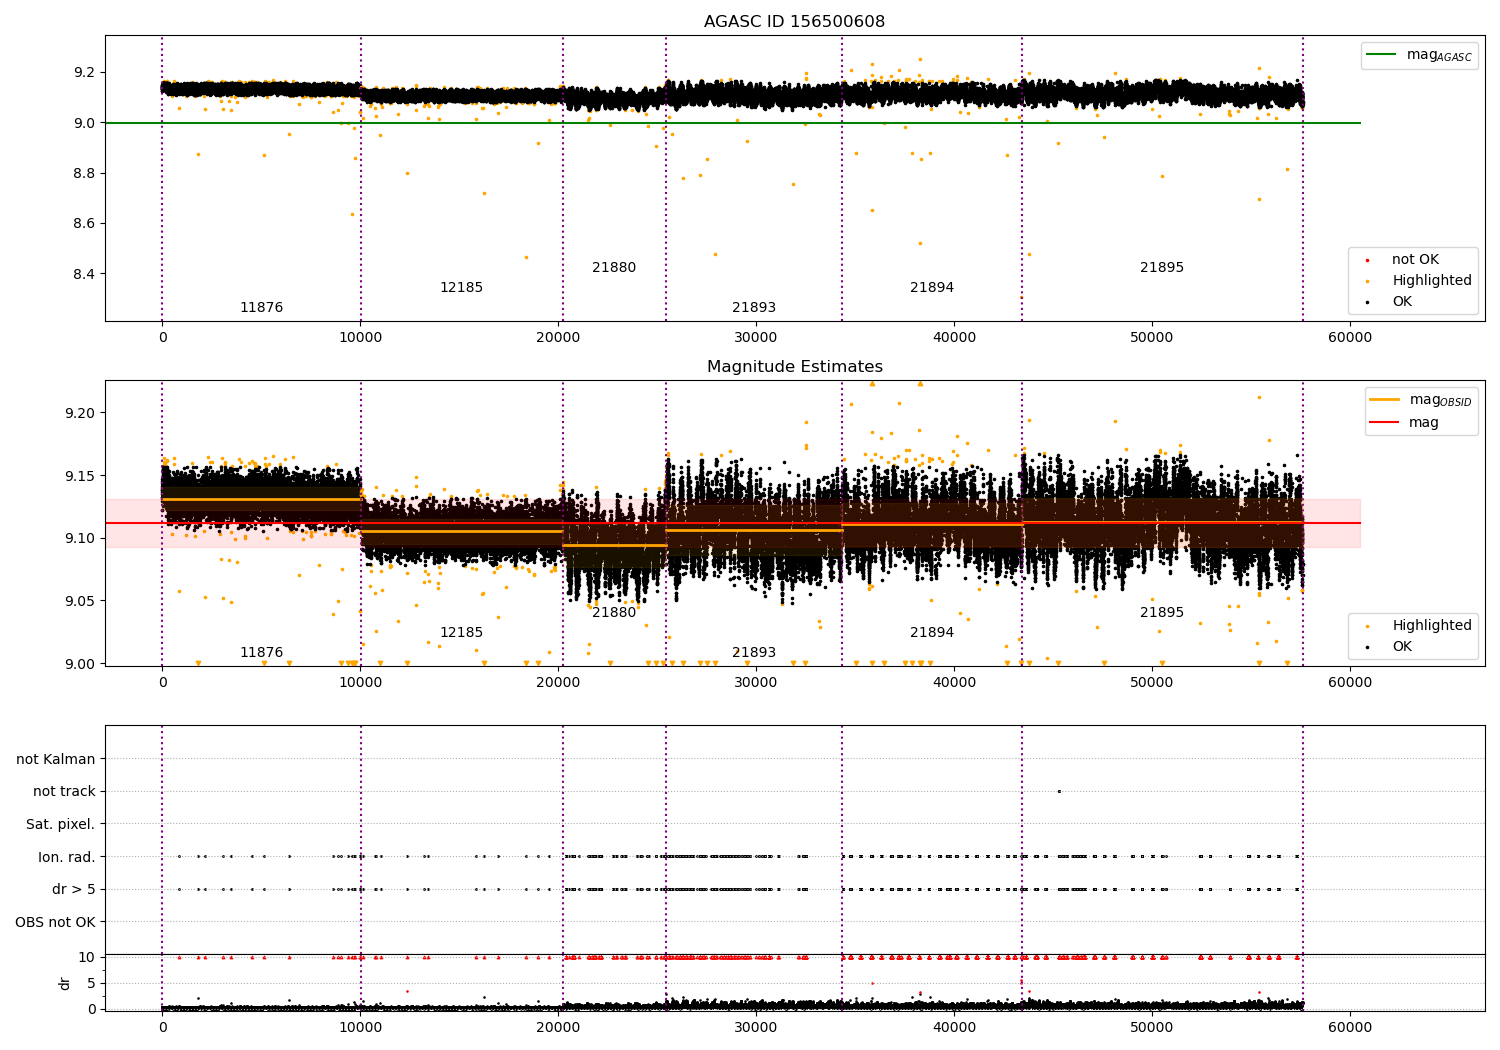1500x1050 pixels.
Task: Select OBSID label 11876 in top plot
Action: click(x=261, y=308)
